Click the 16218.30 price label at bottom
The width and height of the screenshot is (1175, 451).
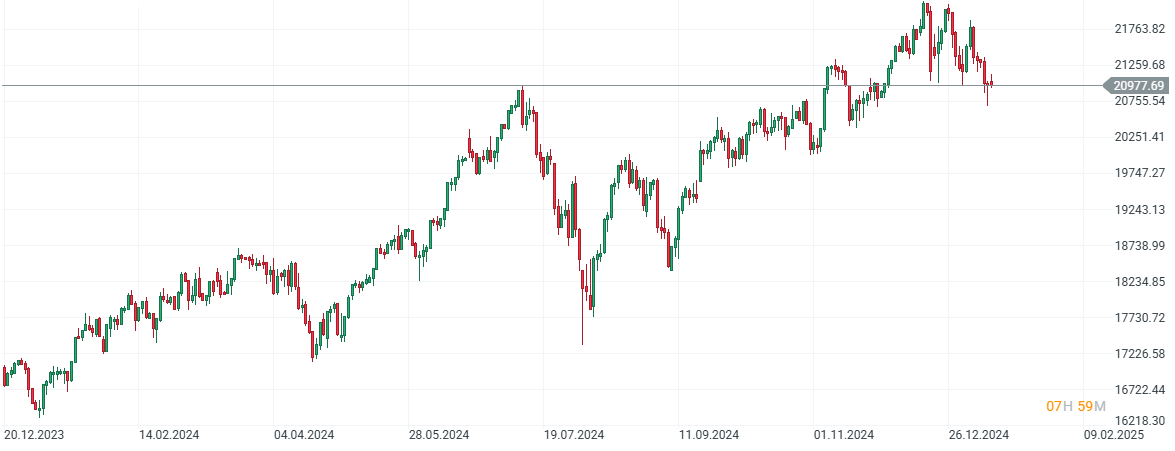[x=1141, y=421]
